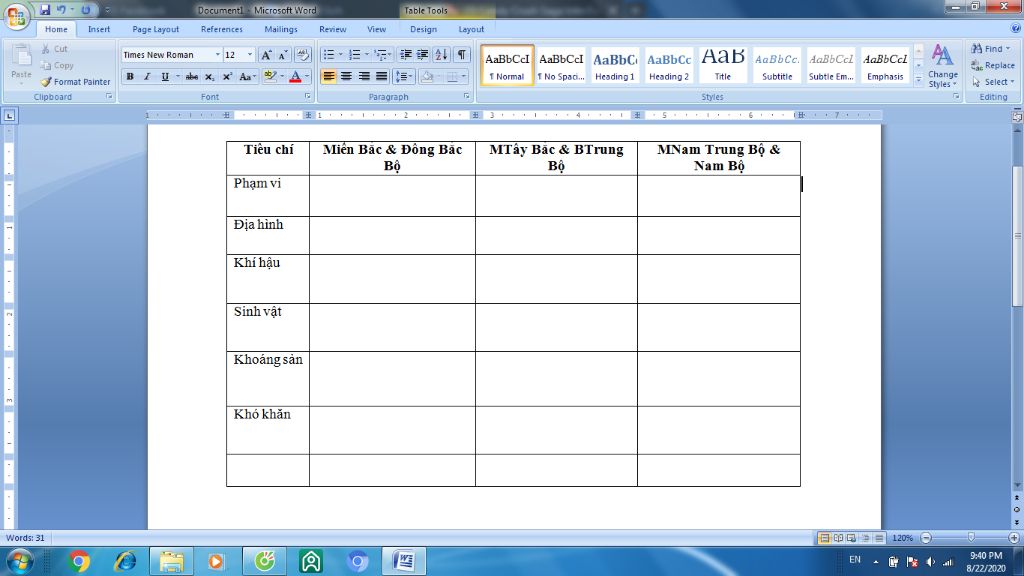Open the Table Tools Design tab
Image resolution: width=1024 pixels, height=576 pixels.
(x=423, y=29)
